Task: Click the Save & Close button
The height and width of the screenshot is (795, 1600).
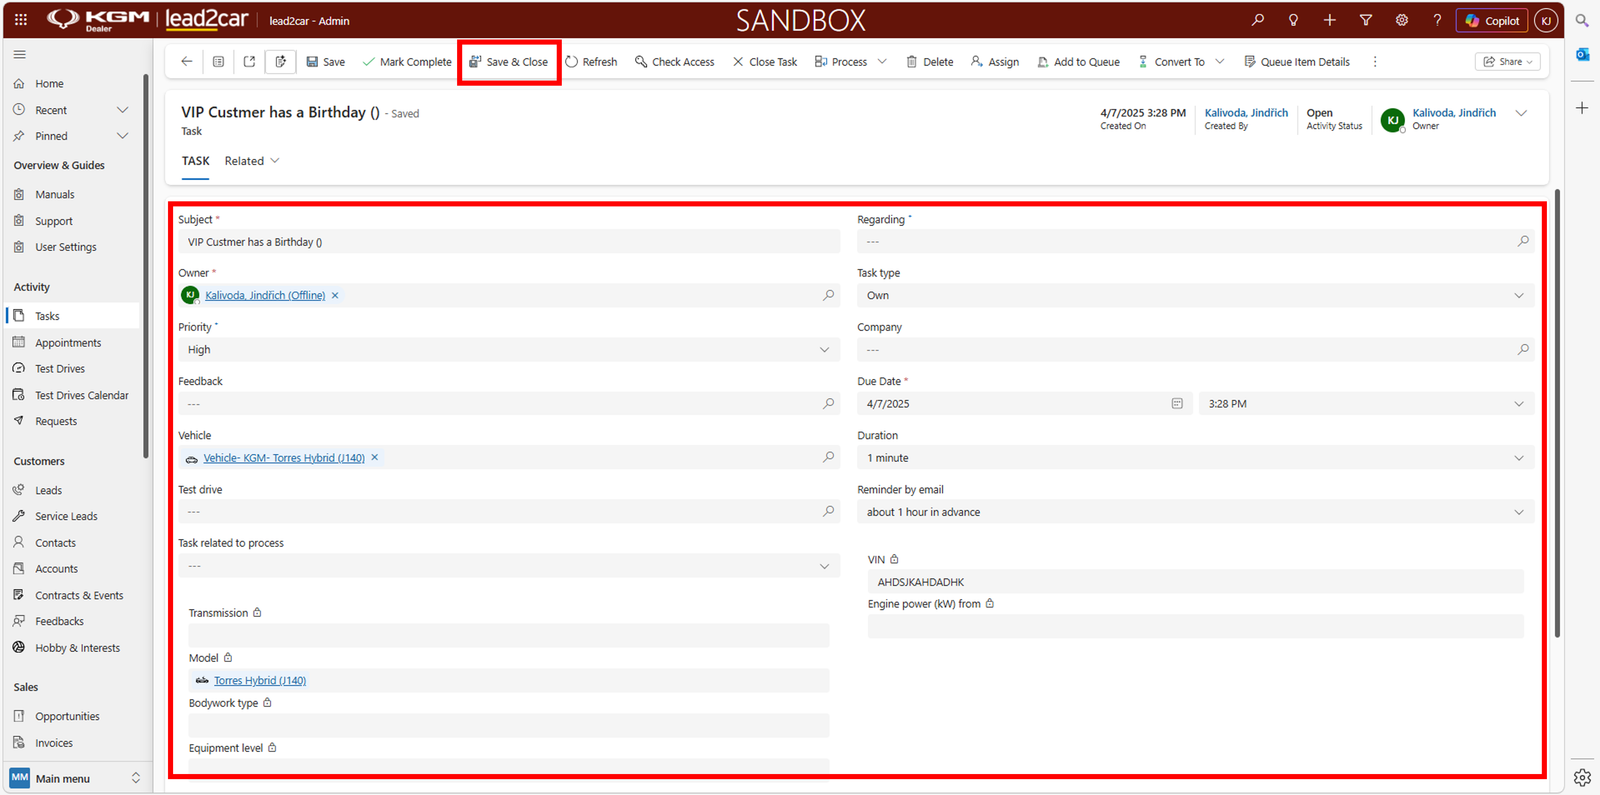Action: (509, 62)
